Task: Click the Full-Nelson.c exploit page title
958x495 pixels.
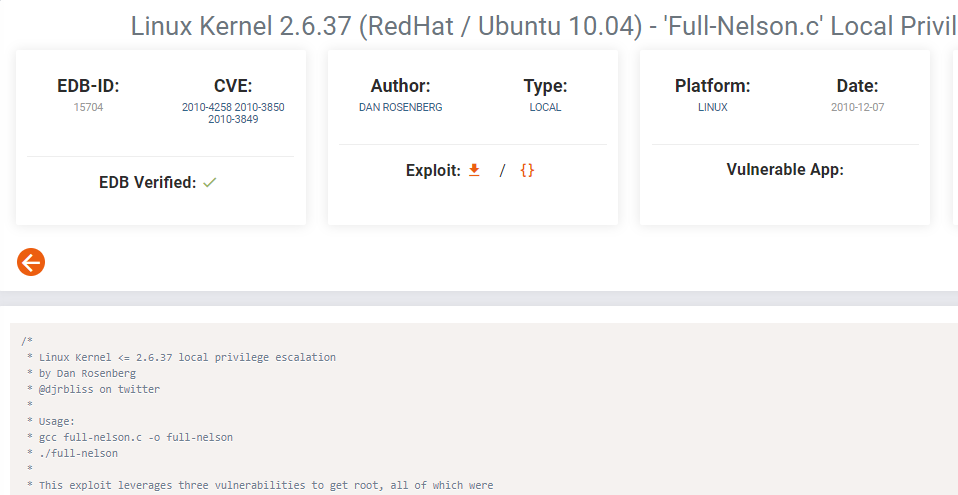Action: [x=544, y=26]
